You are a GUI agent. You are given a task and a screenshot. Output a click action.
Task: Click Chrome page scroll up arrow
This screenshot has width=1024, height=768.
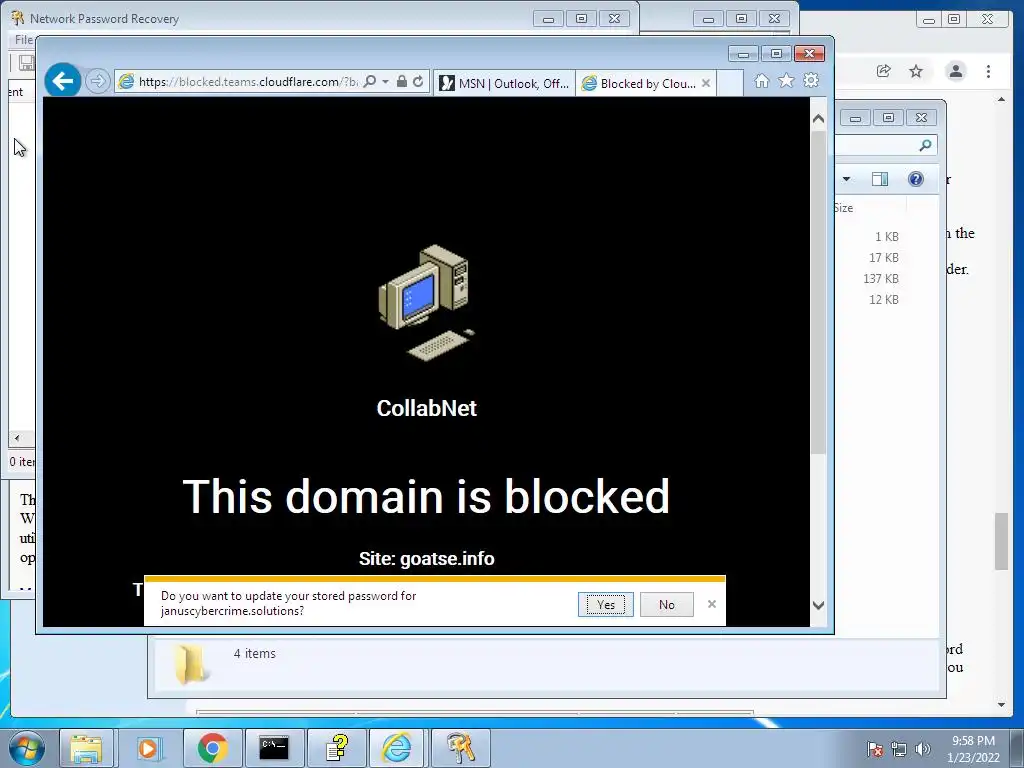pyautogui.click(x=1002, y=99)
